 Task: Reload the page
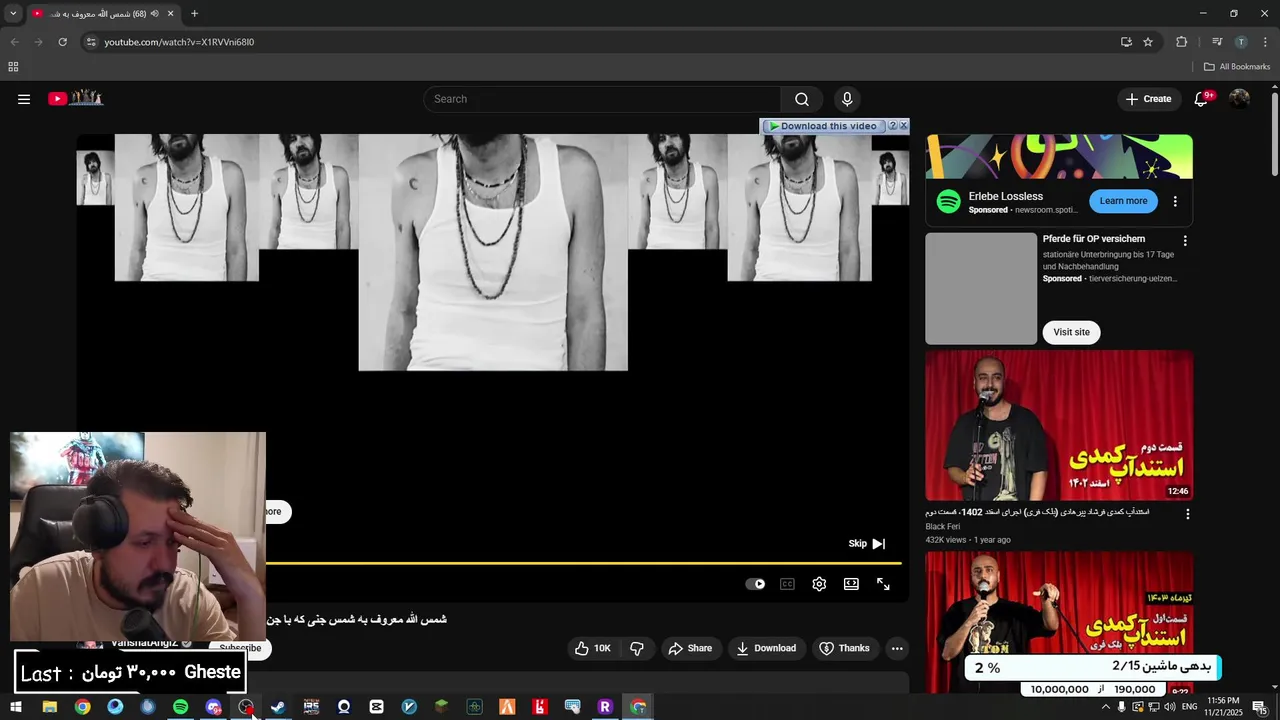[62, 42]
